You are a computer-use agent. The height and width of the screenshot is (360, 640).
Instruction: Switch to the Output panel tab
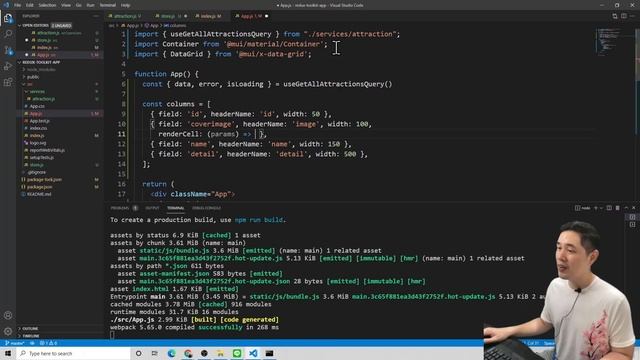(152, 208)
